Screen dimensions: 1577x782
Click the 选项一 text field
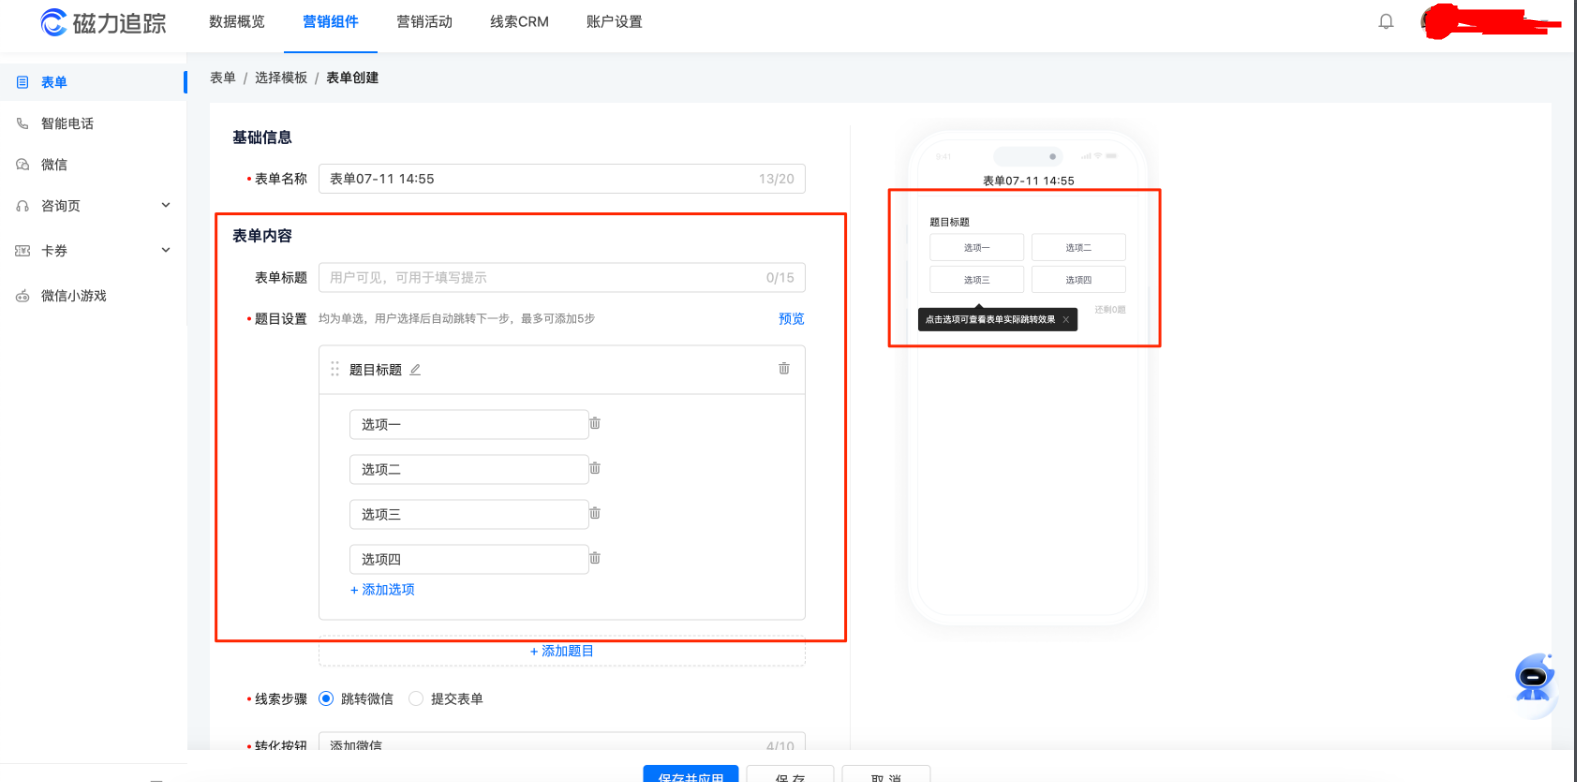[x=469, y=424]
